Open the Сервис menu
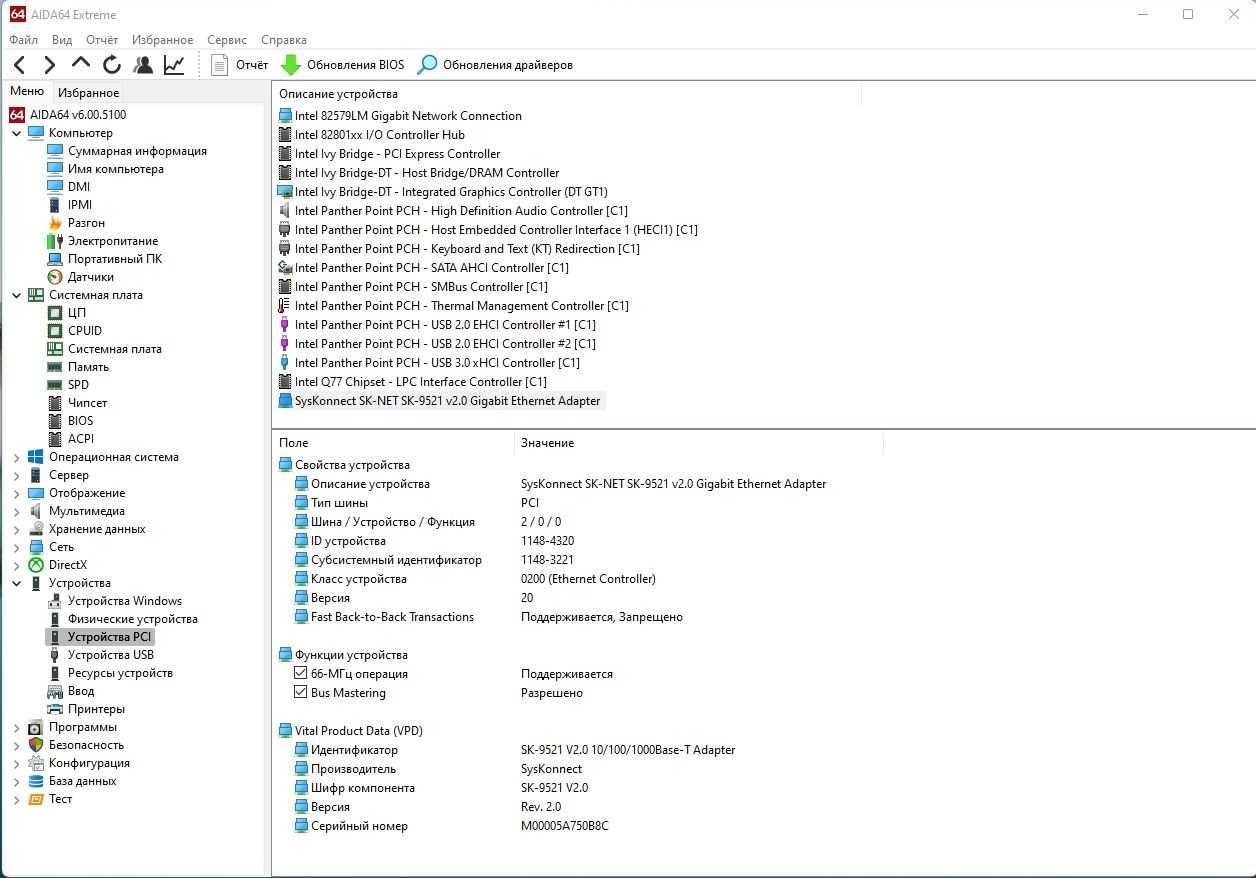The width and height of the screenshot is (1256, 878). pos(227,40)
